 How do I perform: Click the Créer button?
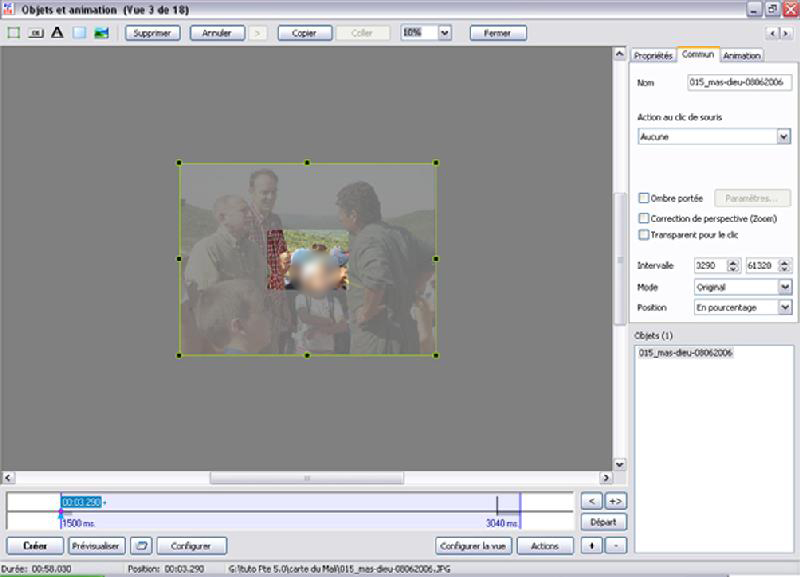click(35, 545)
